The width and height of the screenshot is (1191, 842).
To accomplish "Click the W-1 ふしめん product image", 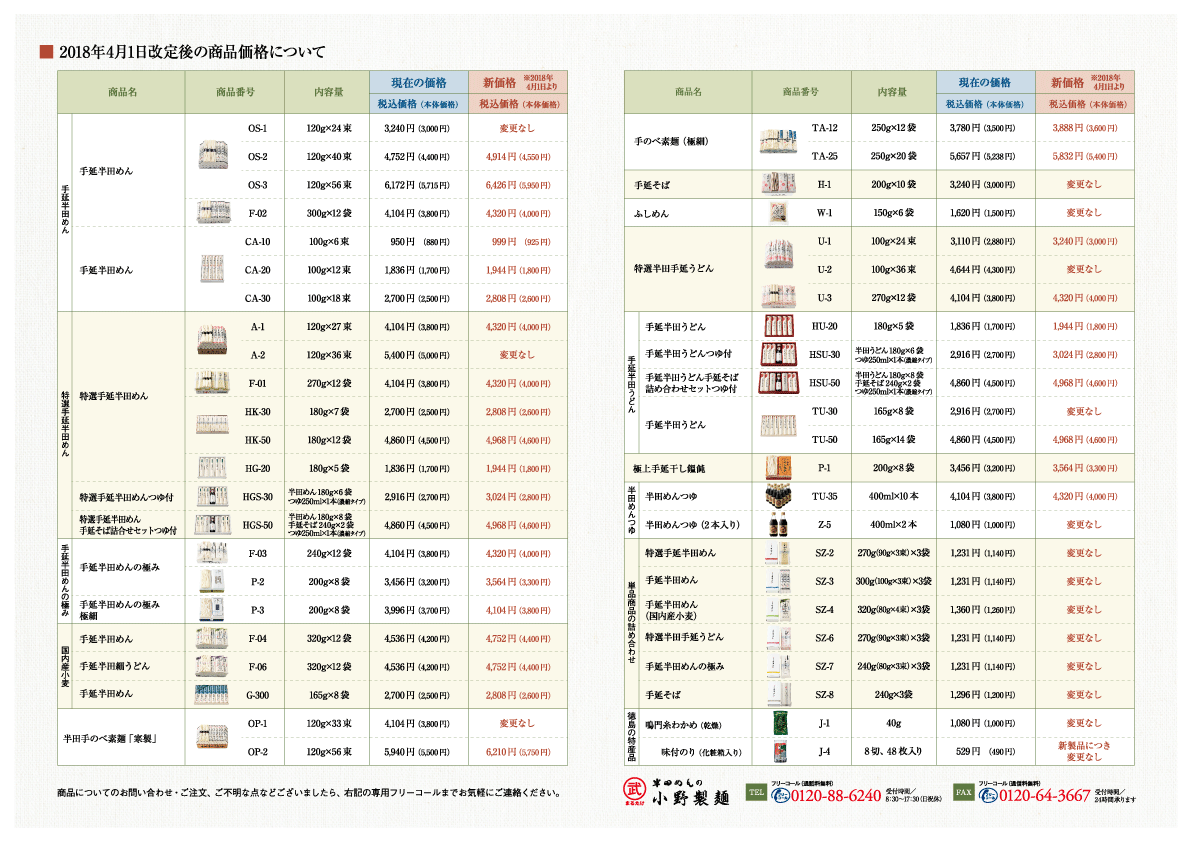I will click(x=777, y=213).
